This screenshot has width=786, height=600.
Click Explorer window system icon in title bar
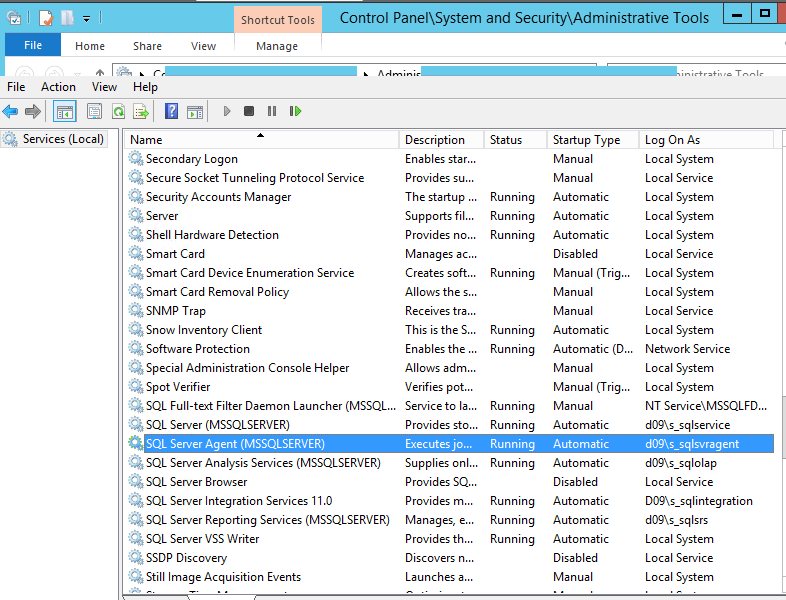(14, 18)
